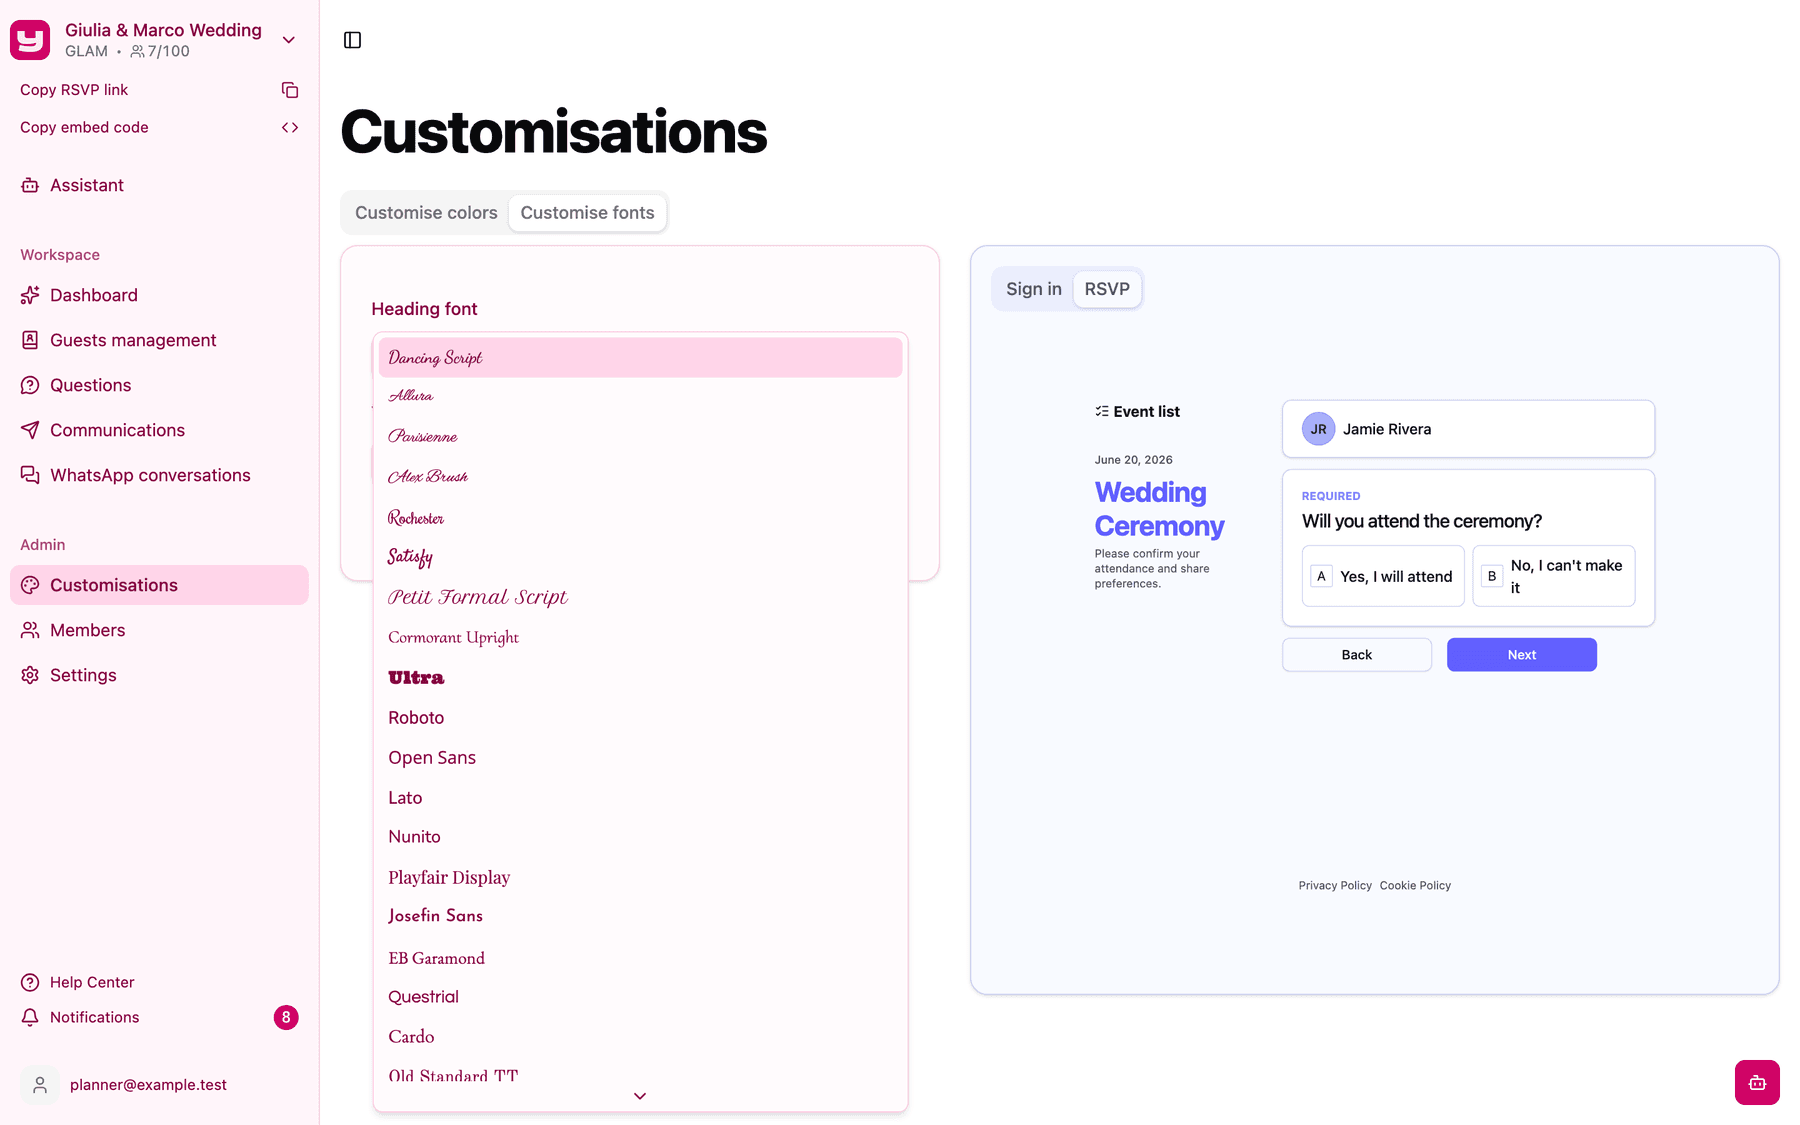Click the Help Center question icon
Viewport: 1800px width, 1125px height.
(x=30, y=982)
